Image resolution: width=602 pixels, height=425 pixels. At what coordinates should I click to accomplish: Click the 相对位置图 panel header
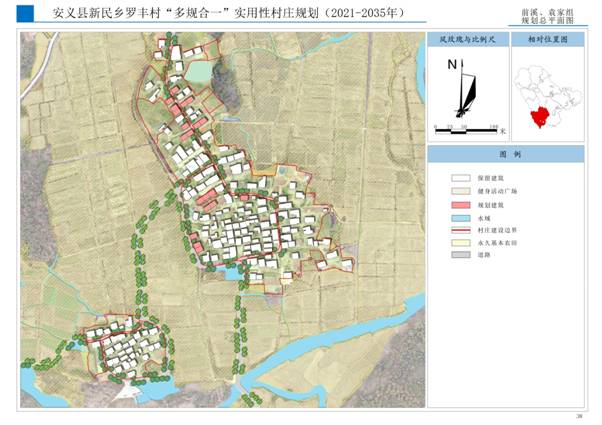(548, 39)
